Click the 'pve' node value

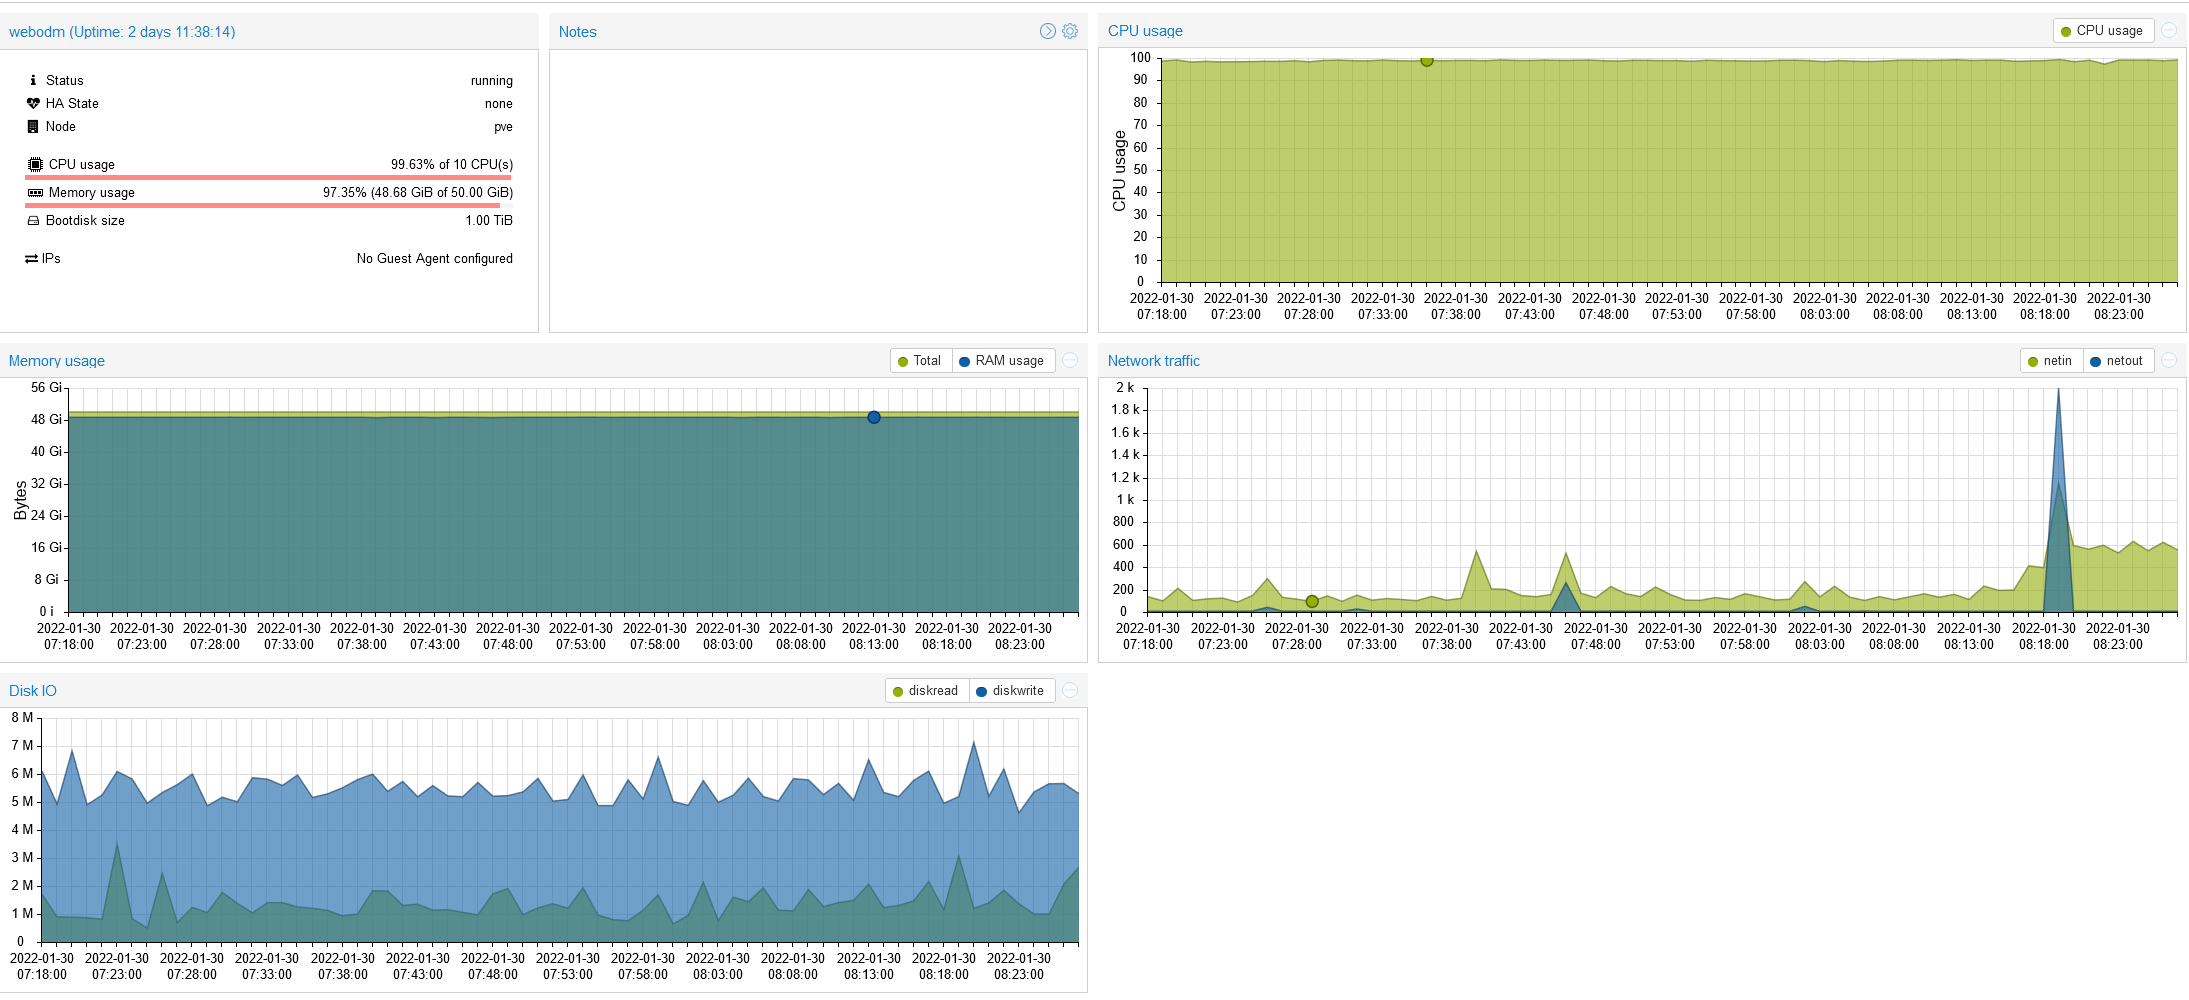[x=503, y=127]
